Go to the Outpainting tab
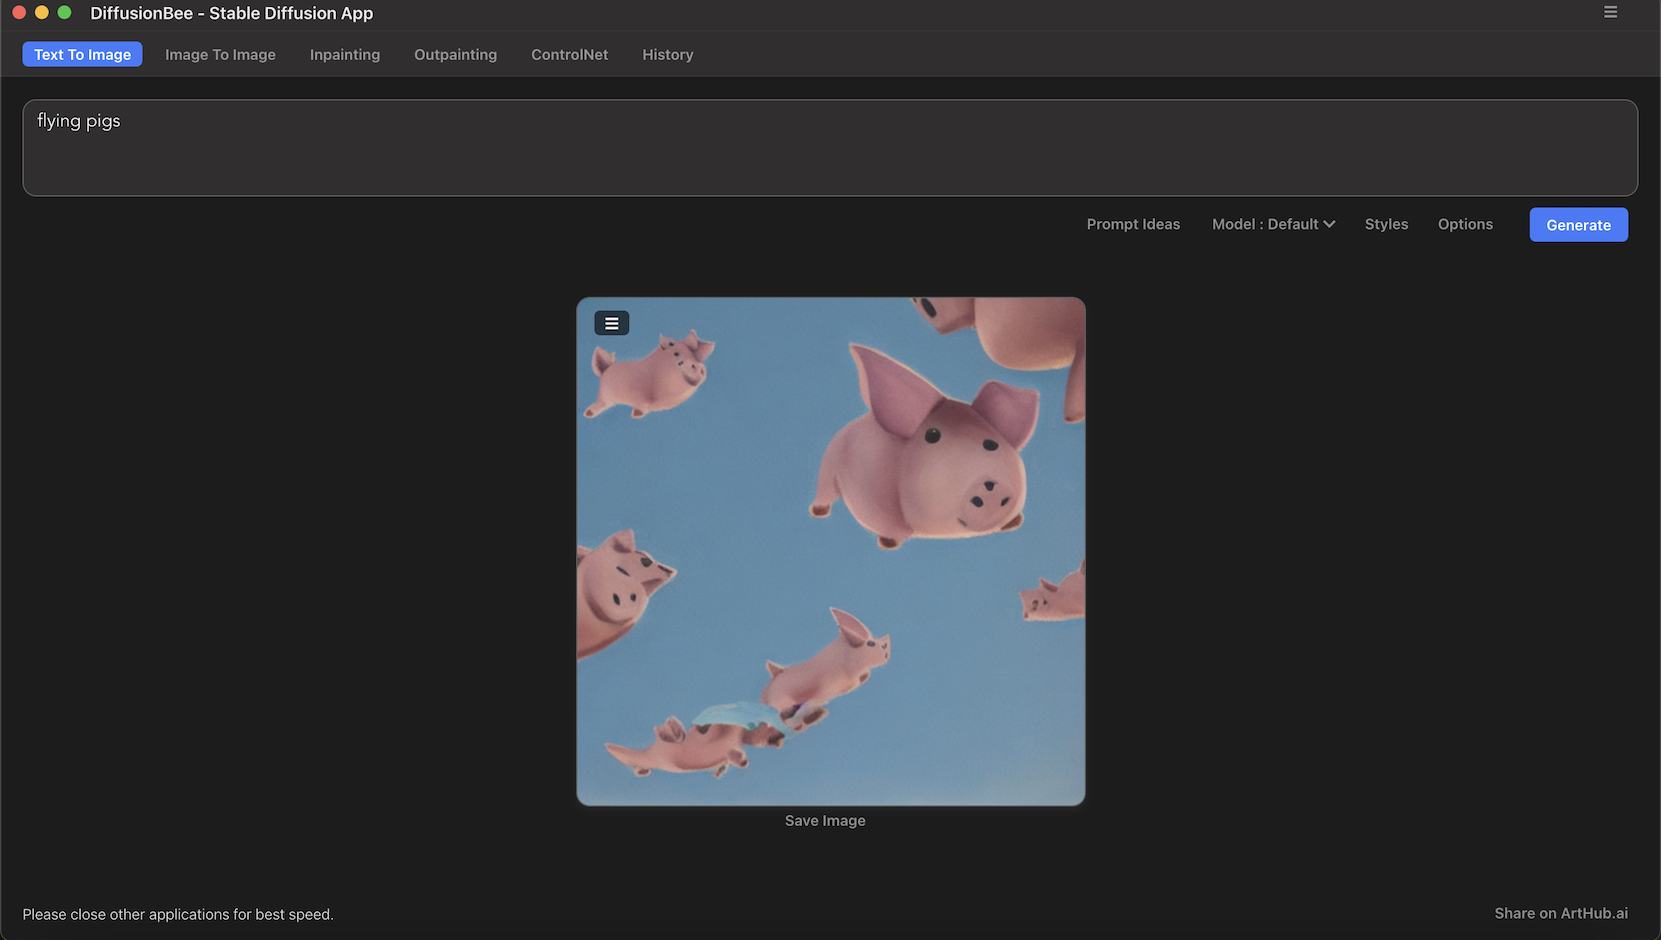The width and height of the screenshot is (1661, 940). click(x=455, y=54)
